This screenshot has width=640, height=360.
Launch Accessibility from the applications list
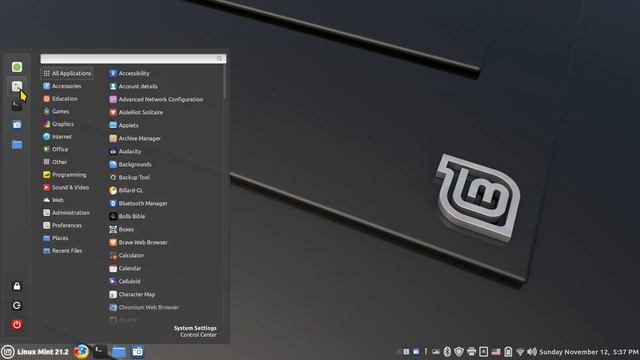(x=129, y=73)
